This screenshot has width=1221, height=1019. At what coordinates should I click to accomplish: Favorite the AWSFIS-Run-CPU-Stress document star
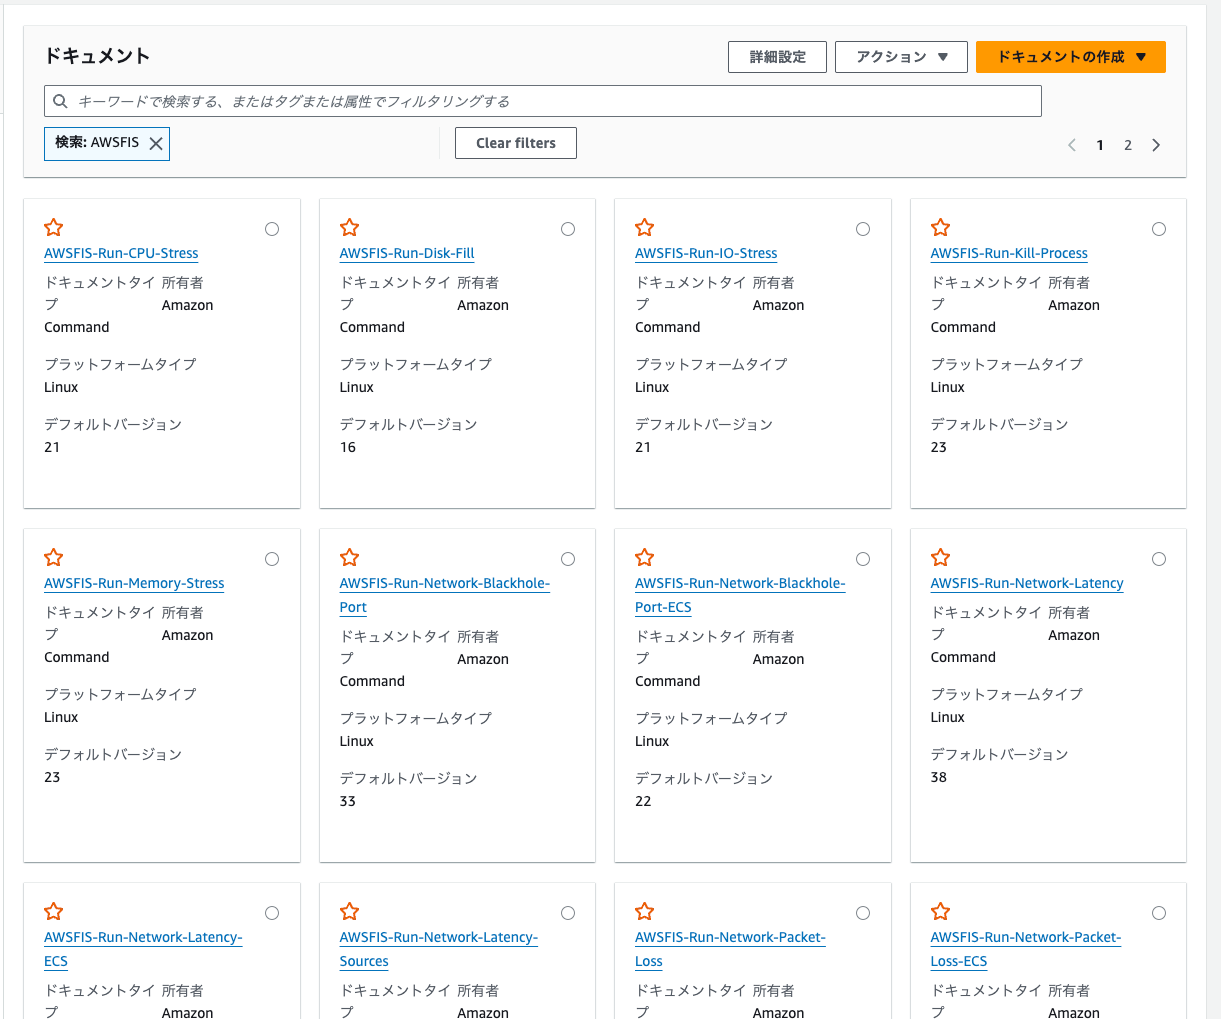point(54,228)
